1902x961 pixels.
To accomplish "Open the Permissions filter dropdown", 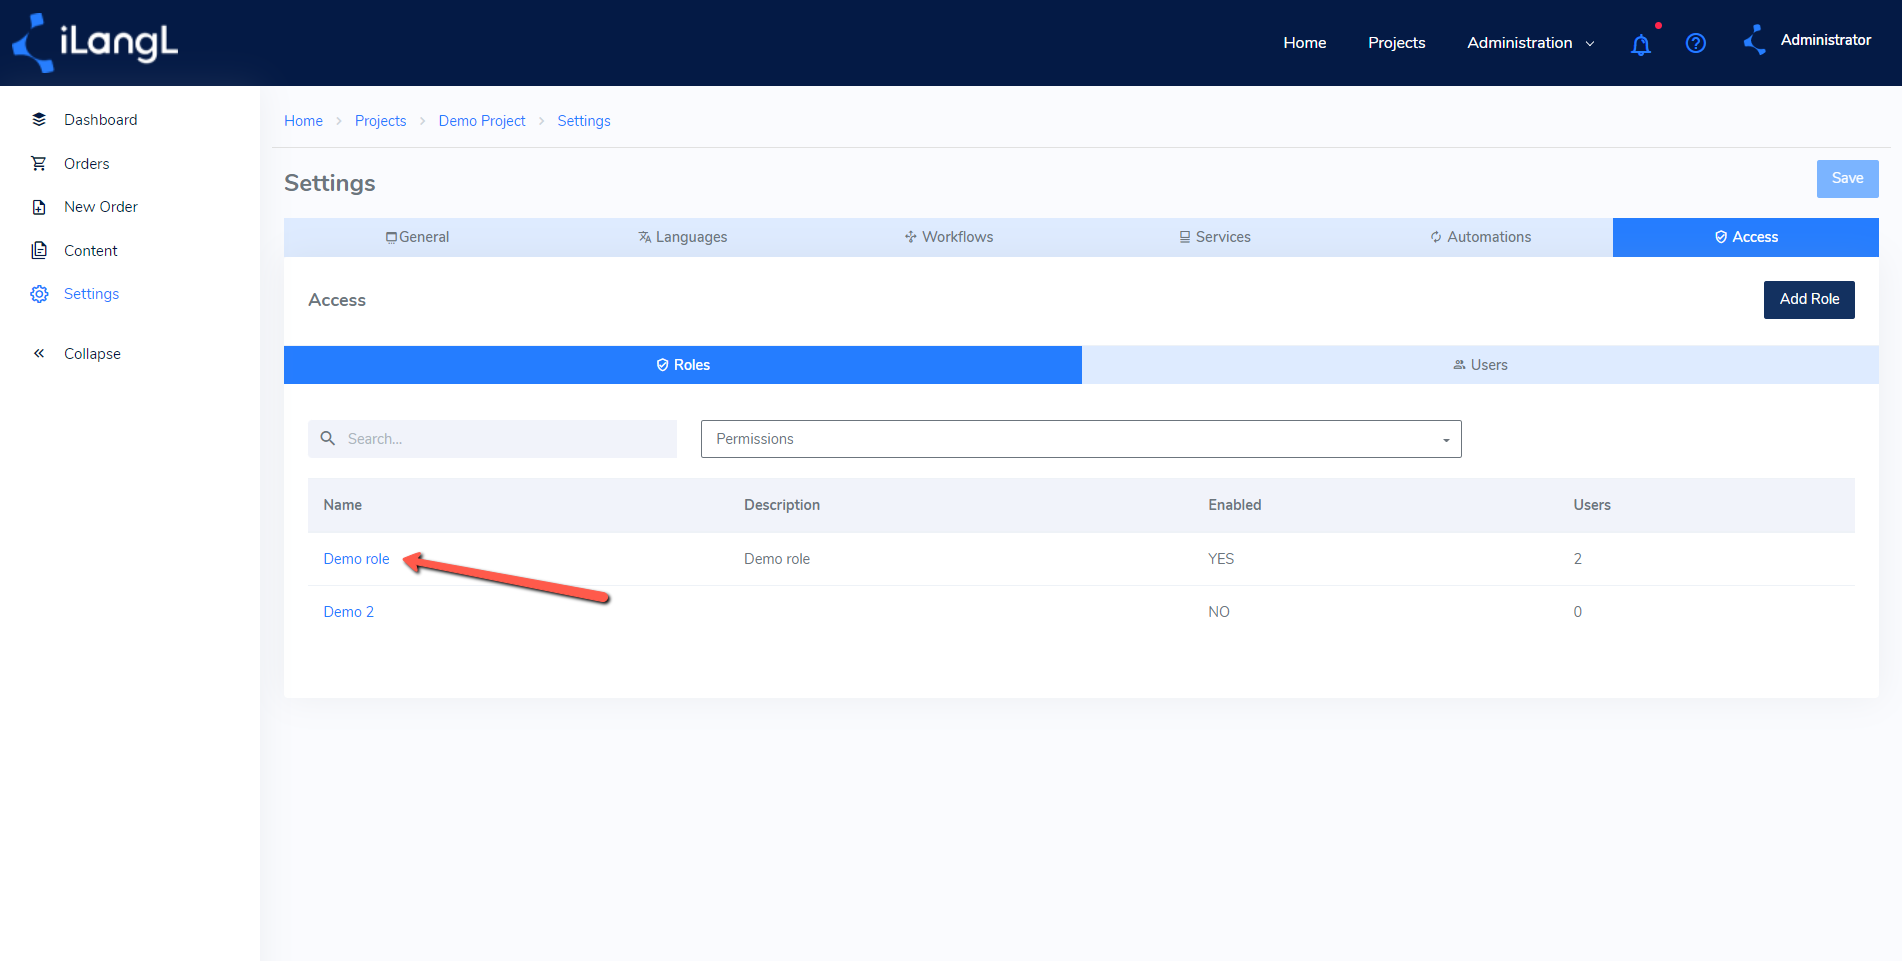I will [1444, 438].
